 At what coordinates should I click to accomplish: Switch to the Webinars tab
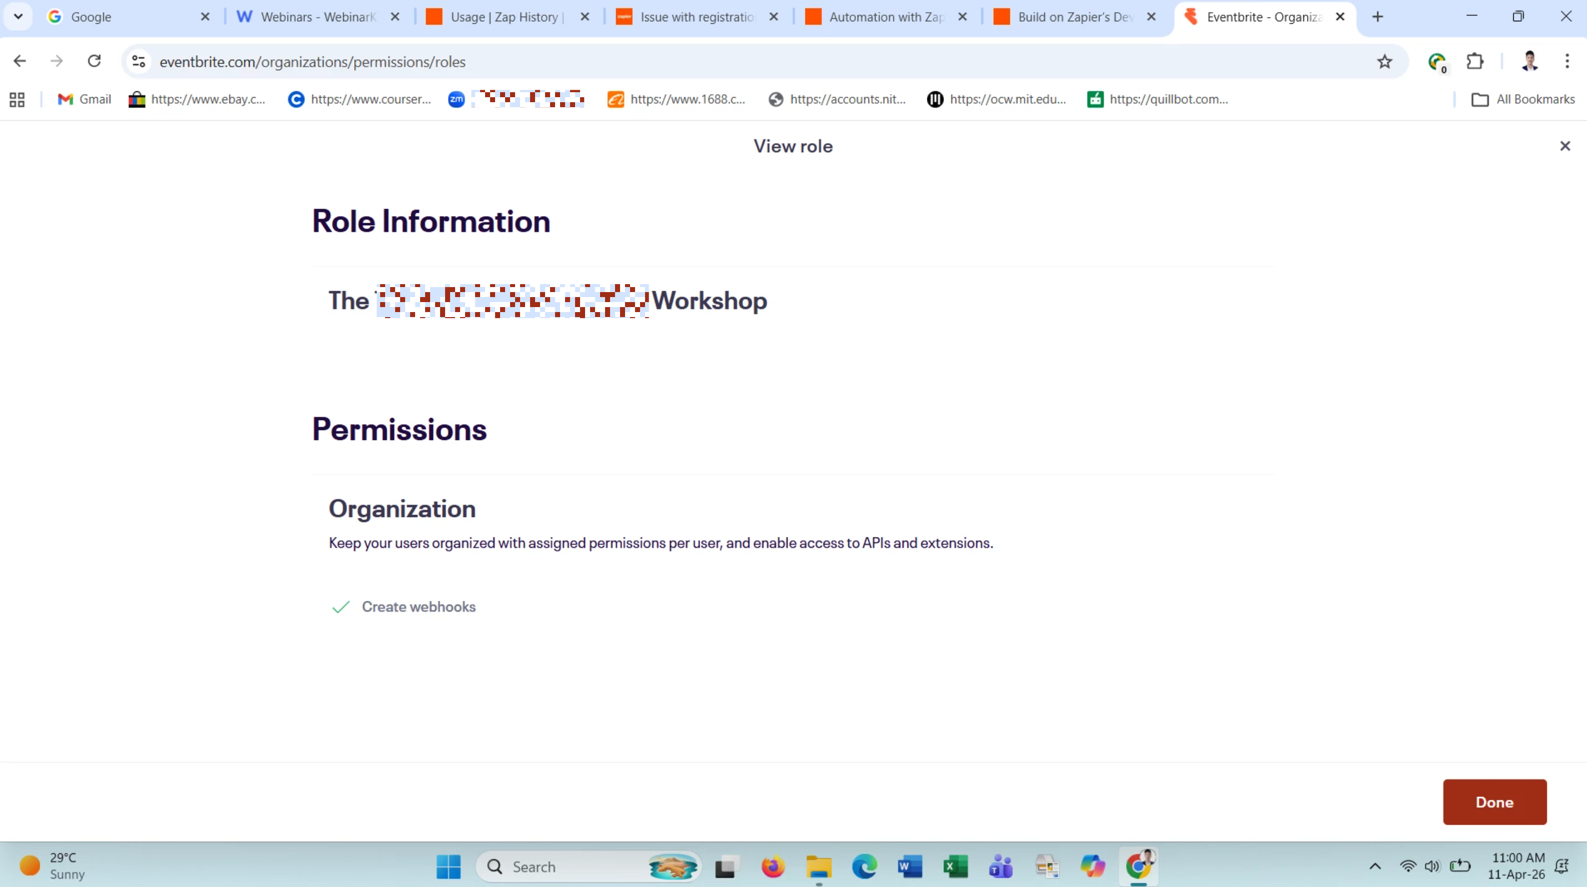317,17
